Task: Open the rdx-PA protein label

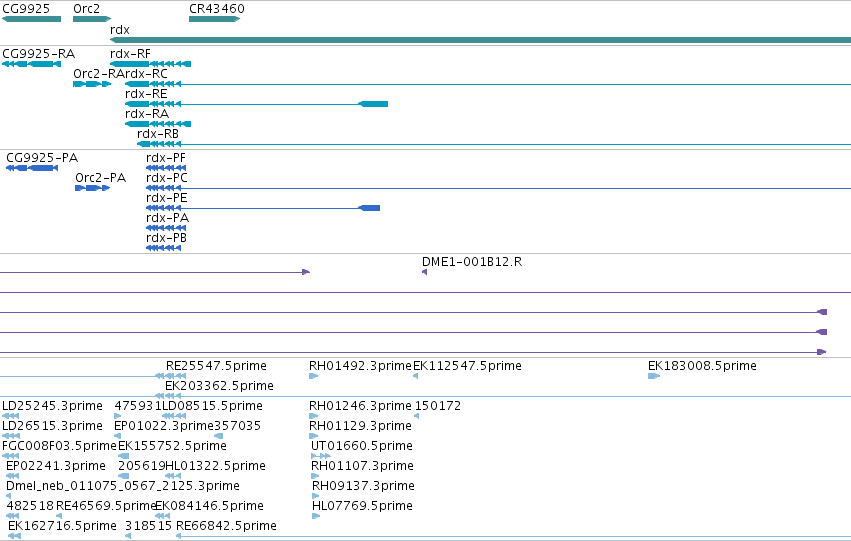Action: (x=168, y=218)
